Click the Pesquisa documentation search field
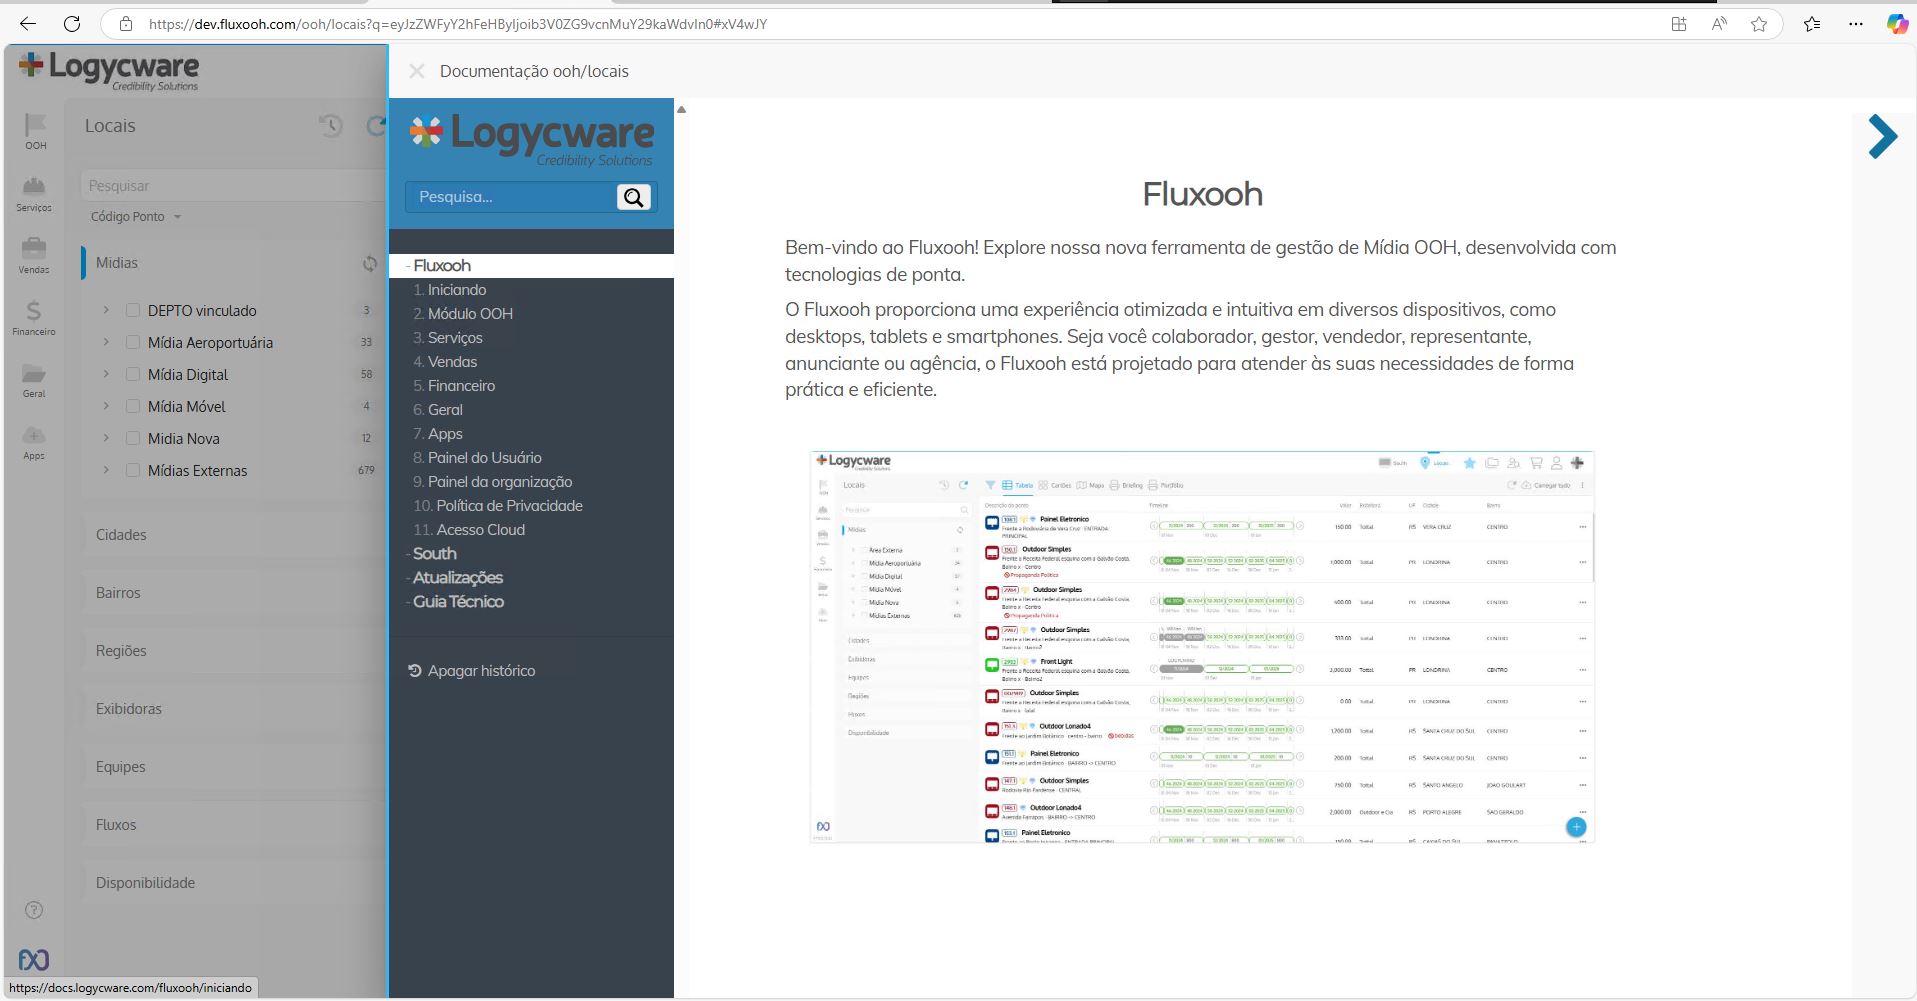 click(x=510, y=197)
